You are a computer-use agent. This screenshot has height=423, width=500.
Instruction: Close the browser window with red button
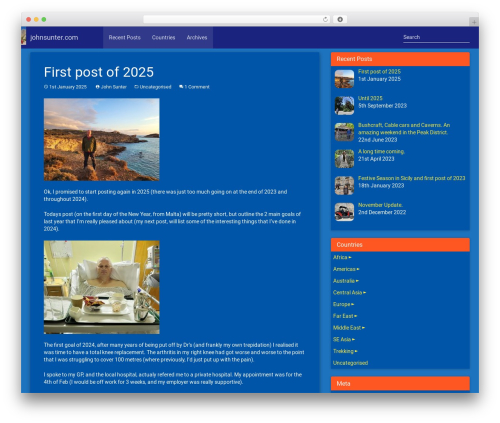(x=29, y=19)
